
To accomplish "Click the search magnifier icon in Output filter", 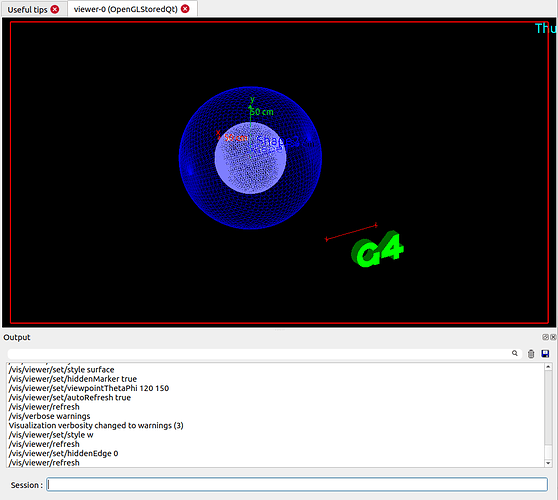I will [515, 353].
